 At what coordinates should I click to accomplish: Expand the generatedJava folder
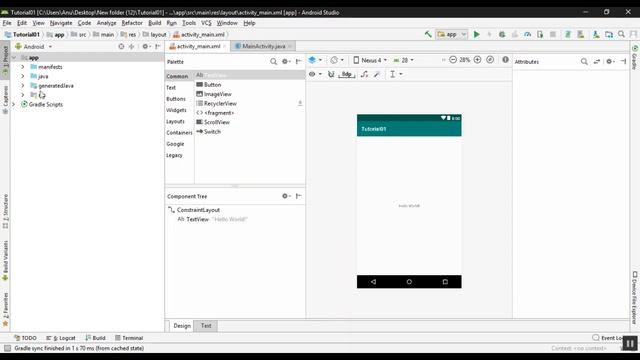(23, 85)
